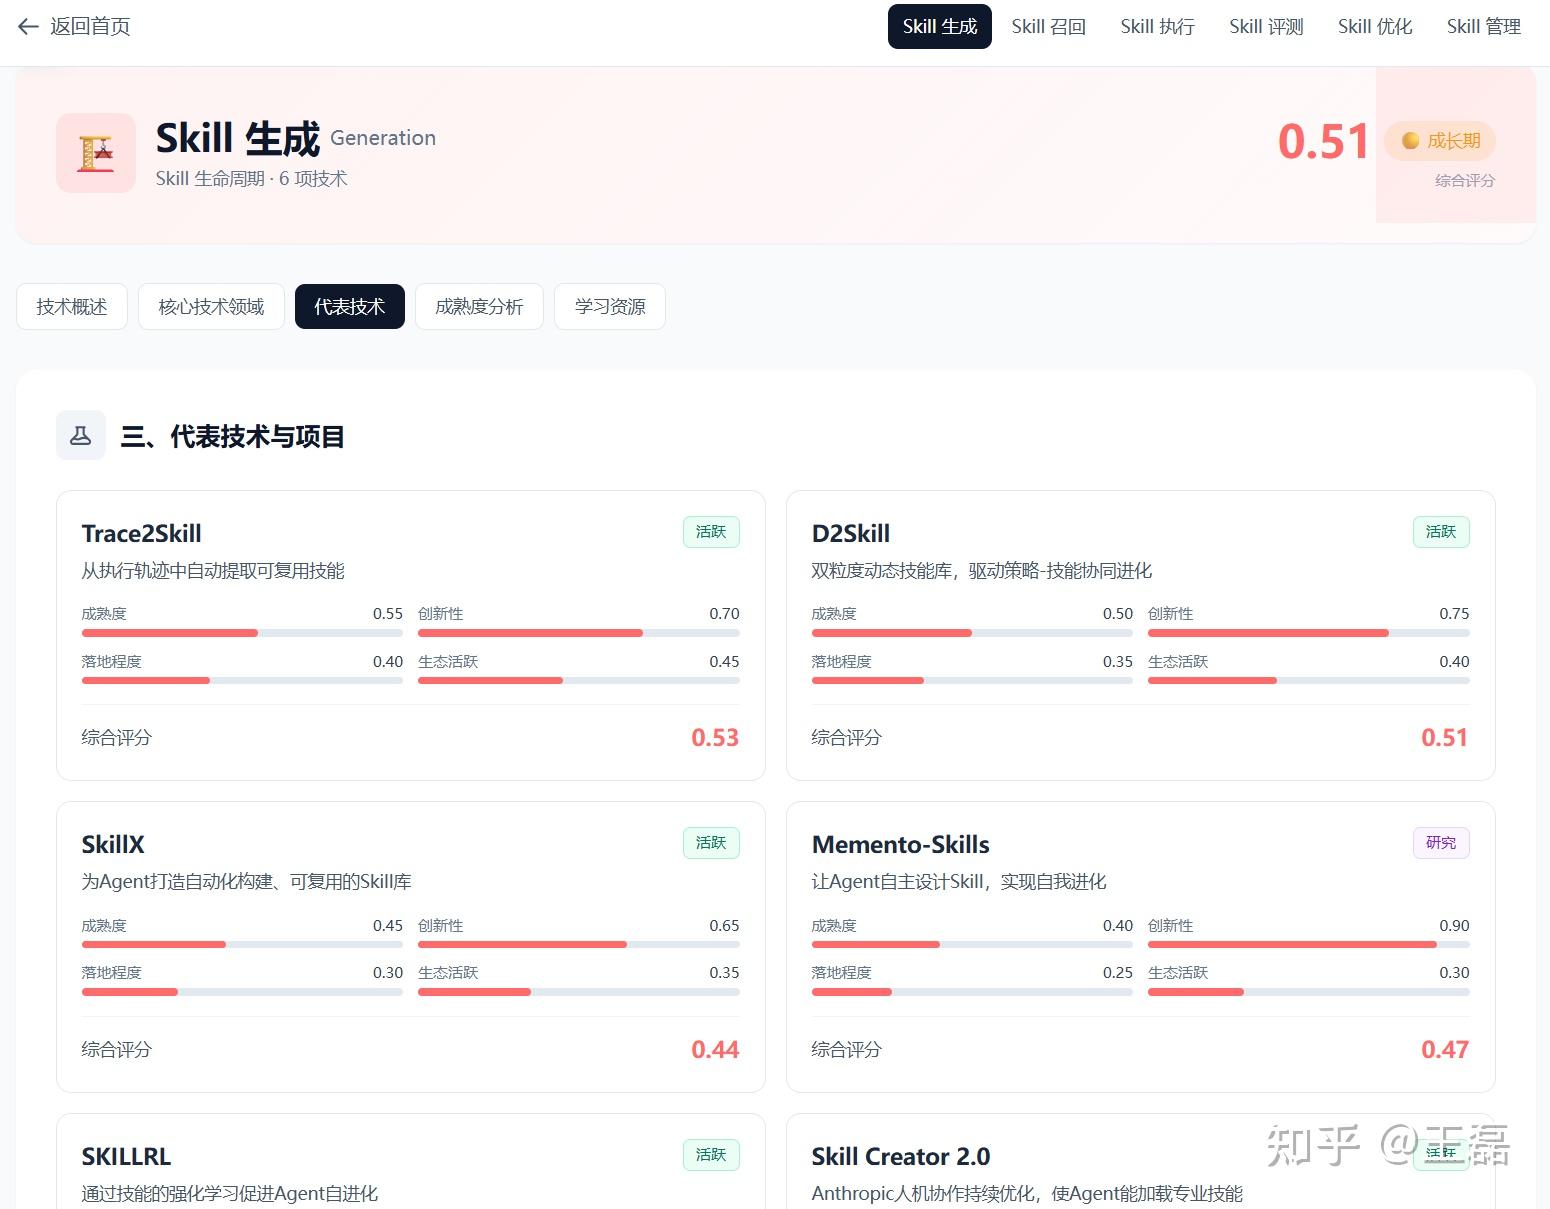The image size is (1550, 1209).
Task: Click the D2Skill card title
Action: pyautogui.click(x=851, y=534)
